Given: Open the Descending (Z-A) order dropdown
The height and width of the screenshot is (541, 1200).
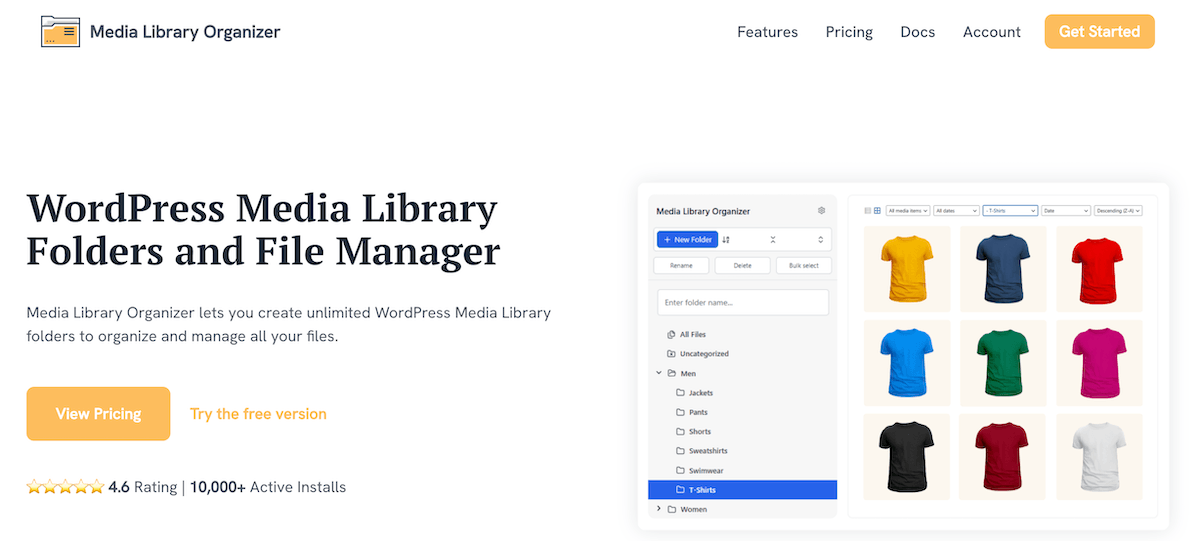Looking at the screenshot, I should tap(1118, 211).
